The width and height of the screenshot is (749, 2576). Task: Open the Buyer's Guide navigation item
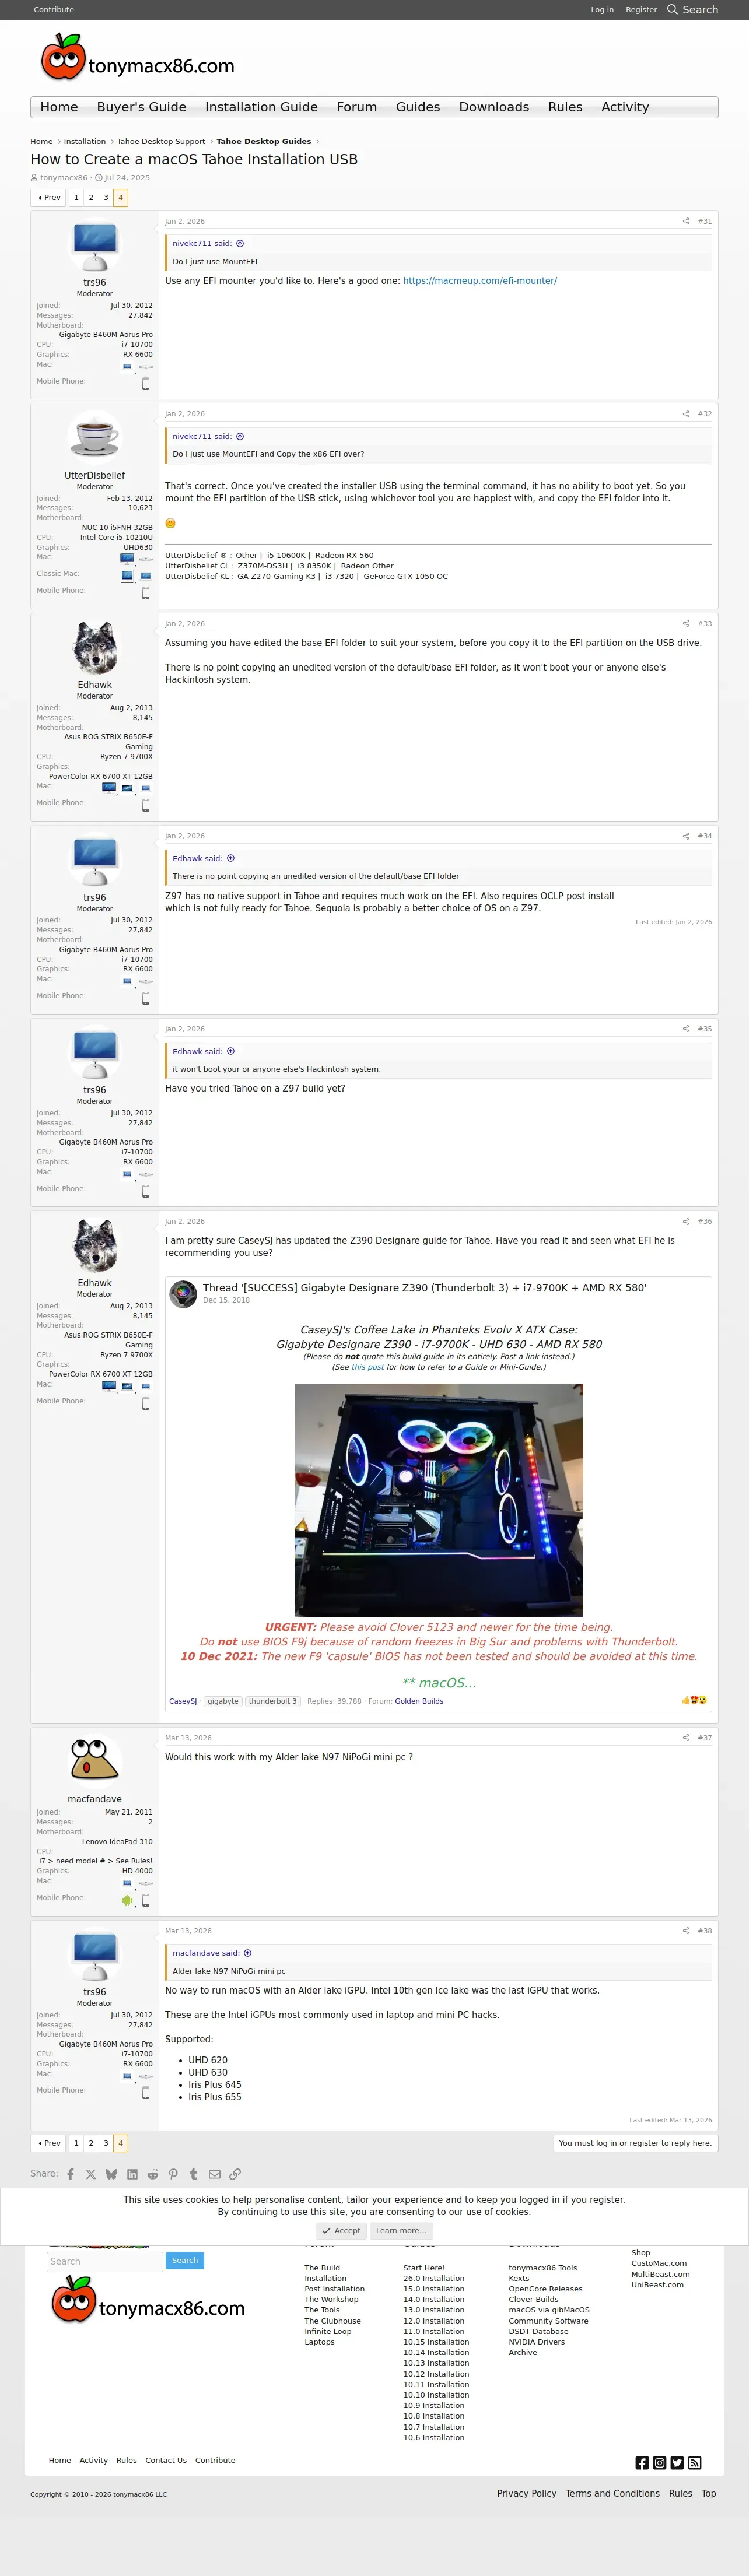(x=141, y=107)
